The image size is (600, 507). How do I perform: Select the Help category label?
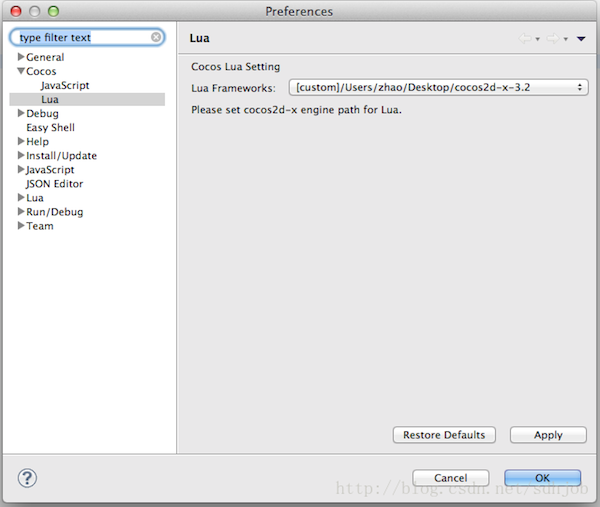pyautogui.click(x=38, y=142)
